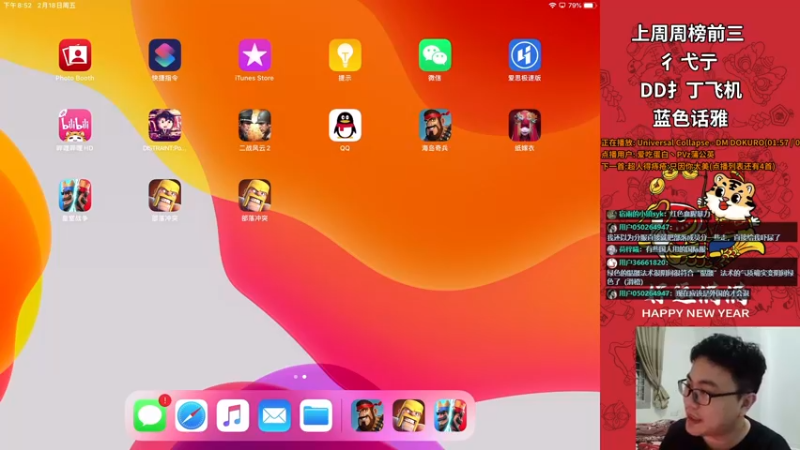The height and width of the screenshot is (450, 800).
Task: Open the iTunes Store app
Action: (255, 55)
